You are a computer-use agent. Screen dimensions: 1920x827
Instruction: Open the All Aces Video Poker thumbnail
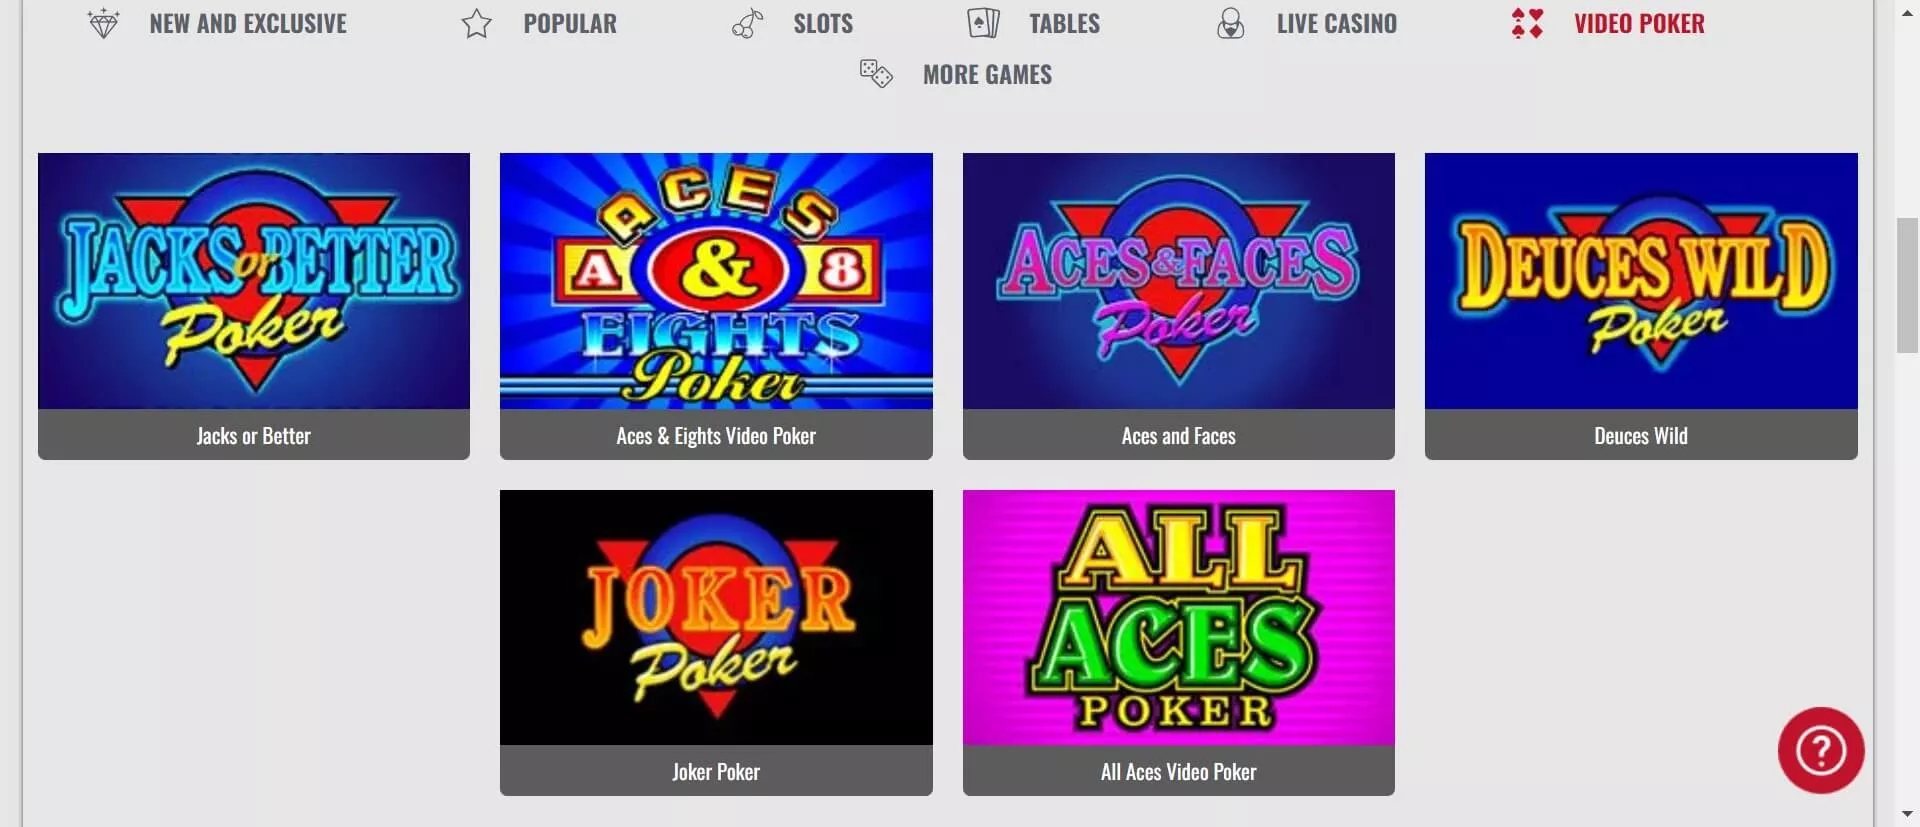click(x=1178, y=618)
